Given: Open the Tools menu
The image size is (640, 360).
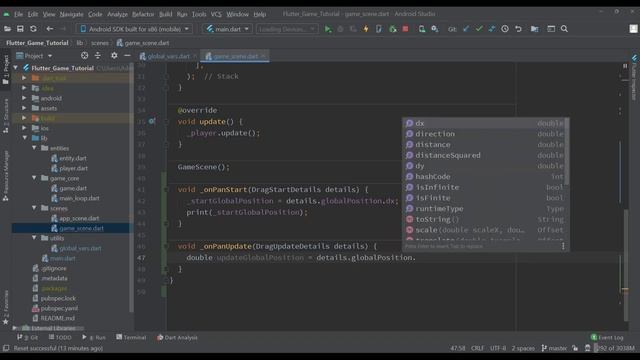Looking at the screenshot, I should (x=199, y=14).
